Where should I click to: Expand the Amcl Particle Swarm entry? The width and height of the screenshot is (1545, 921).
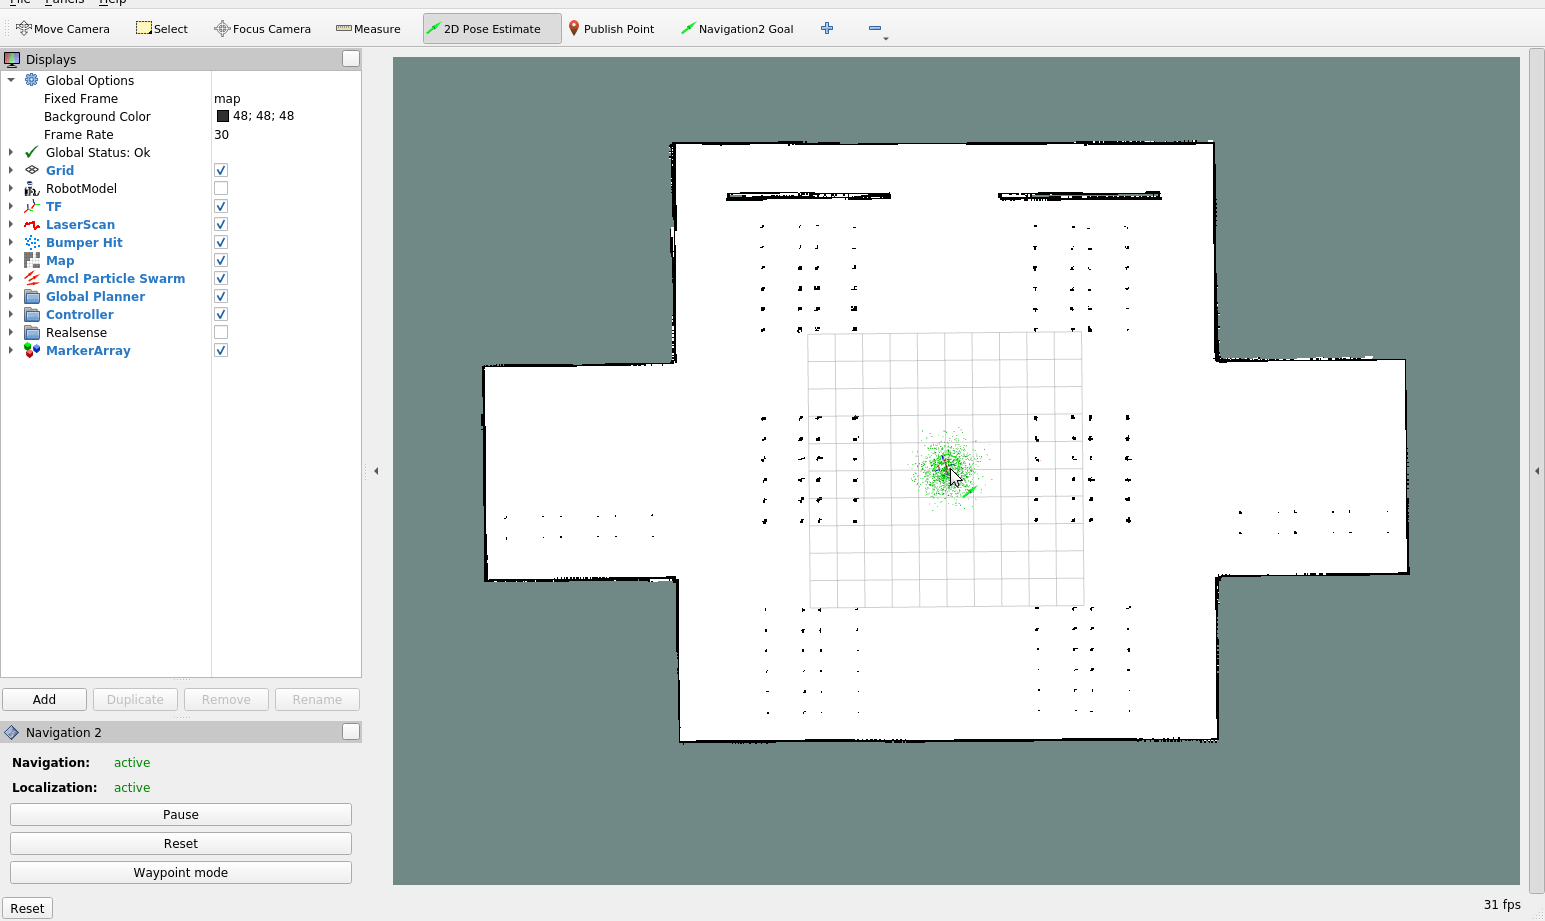[11, 279]
